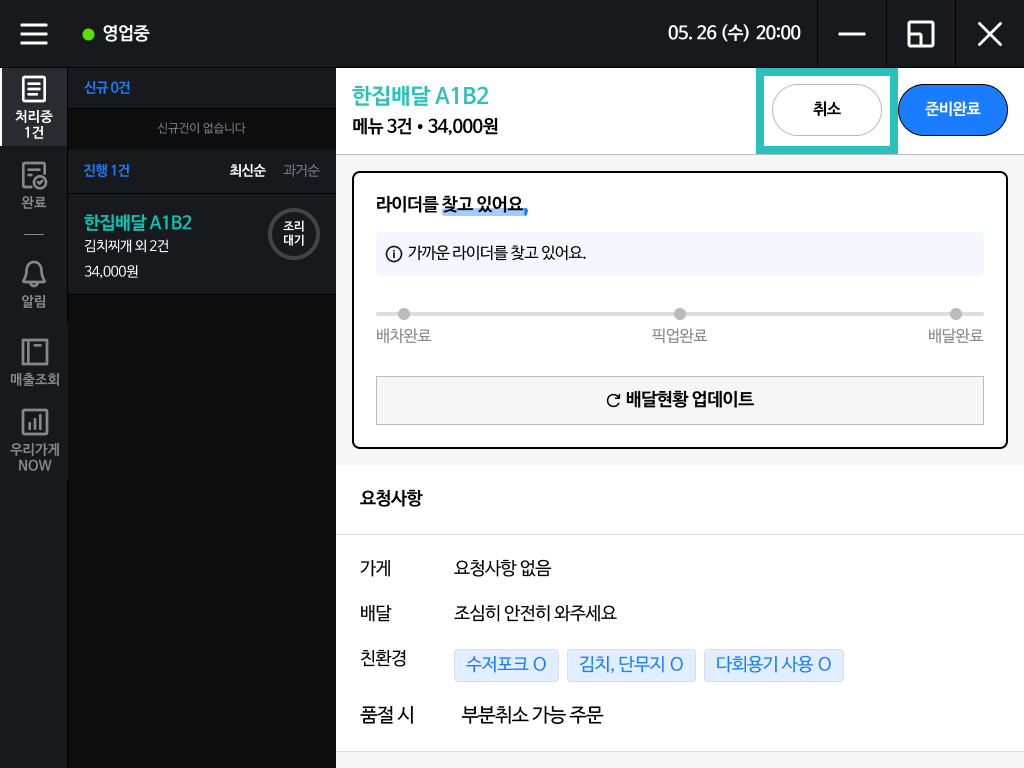Click the 한집배달 A1B2 detail title
1024x768 pixels.
[x=420, y=96]
